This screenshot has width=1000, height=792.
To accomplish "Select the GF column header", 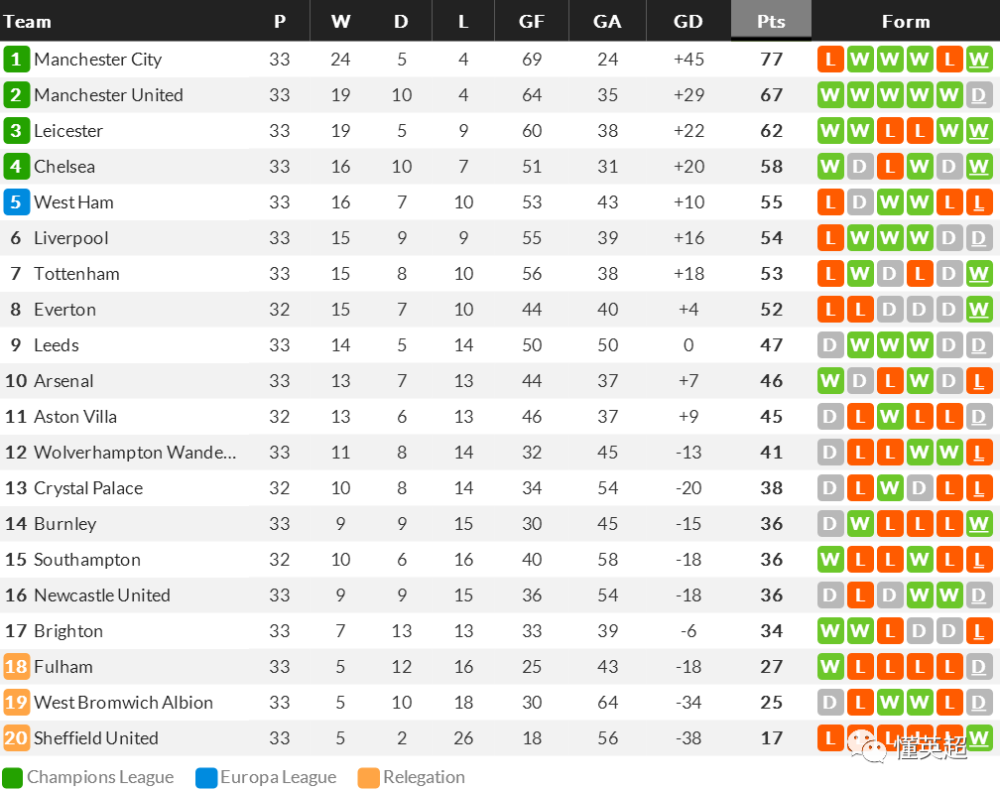I will click(x=531, y=21).
